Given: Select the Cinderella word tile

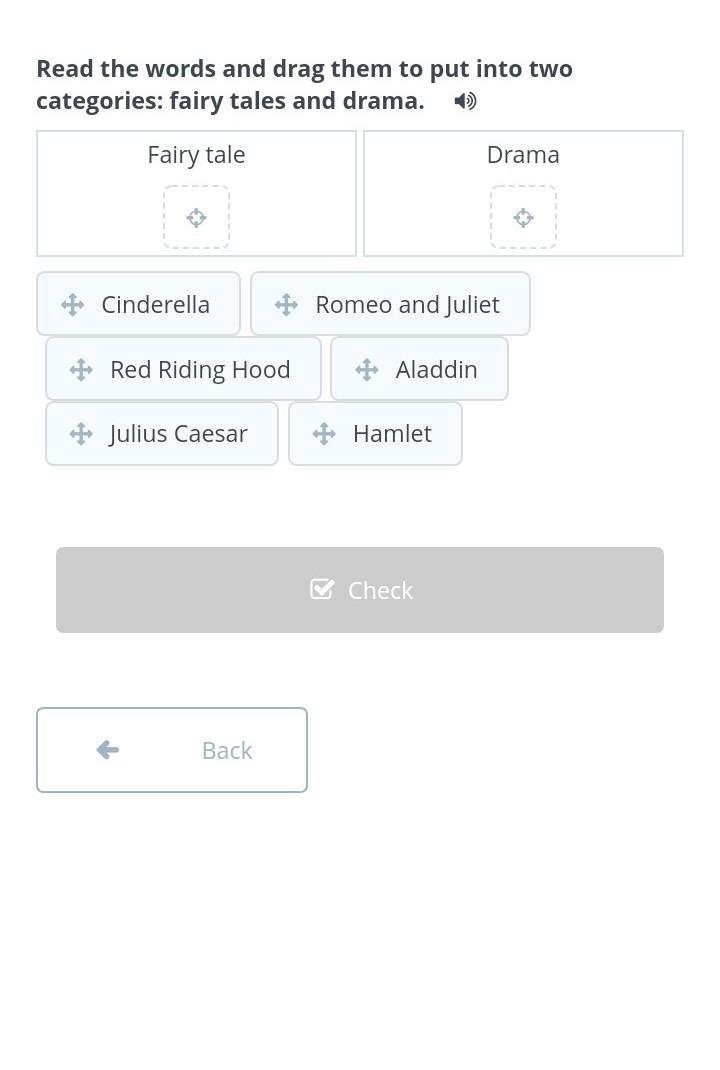Looking at the screenshot, I should 155,304.
